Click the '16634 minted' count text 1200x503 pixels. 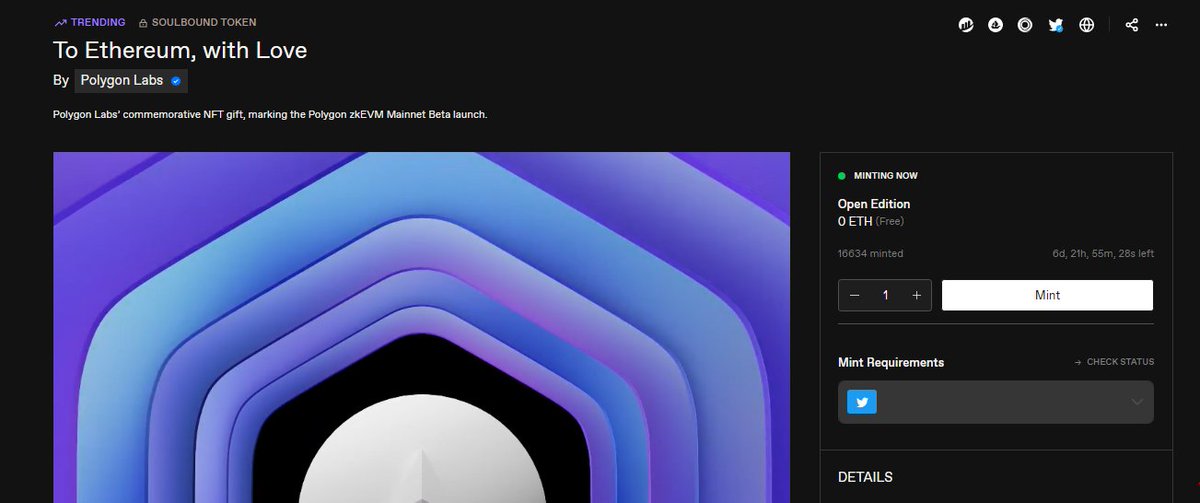click(870, 254)
